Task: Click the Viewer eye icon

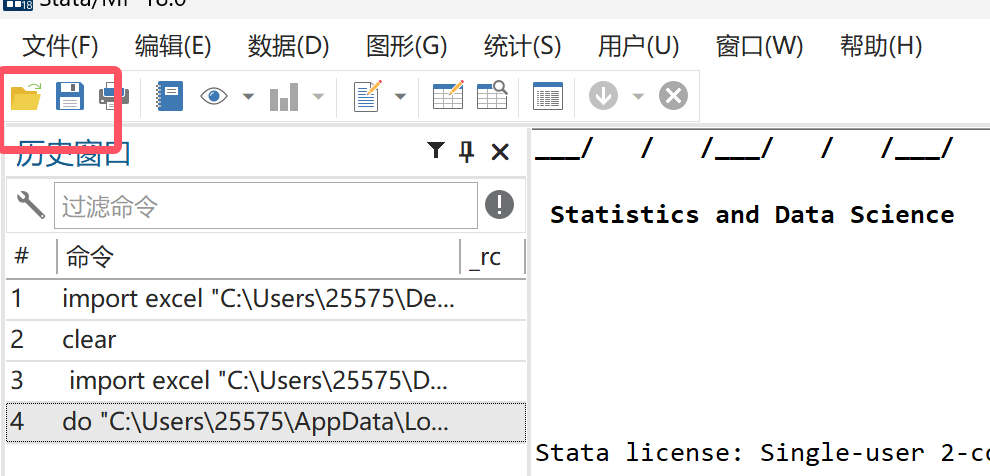Action: (x=214, y=97)
